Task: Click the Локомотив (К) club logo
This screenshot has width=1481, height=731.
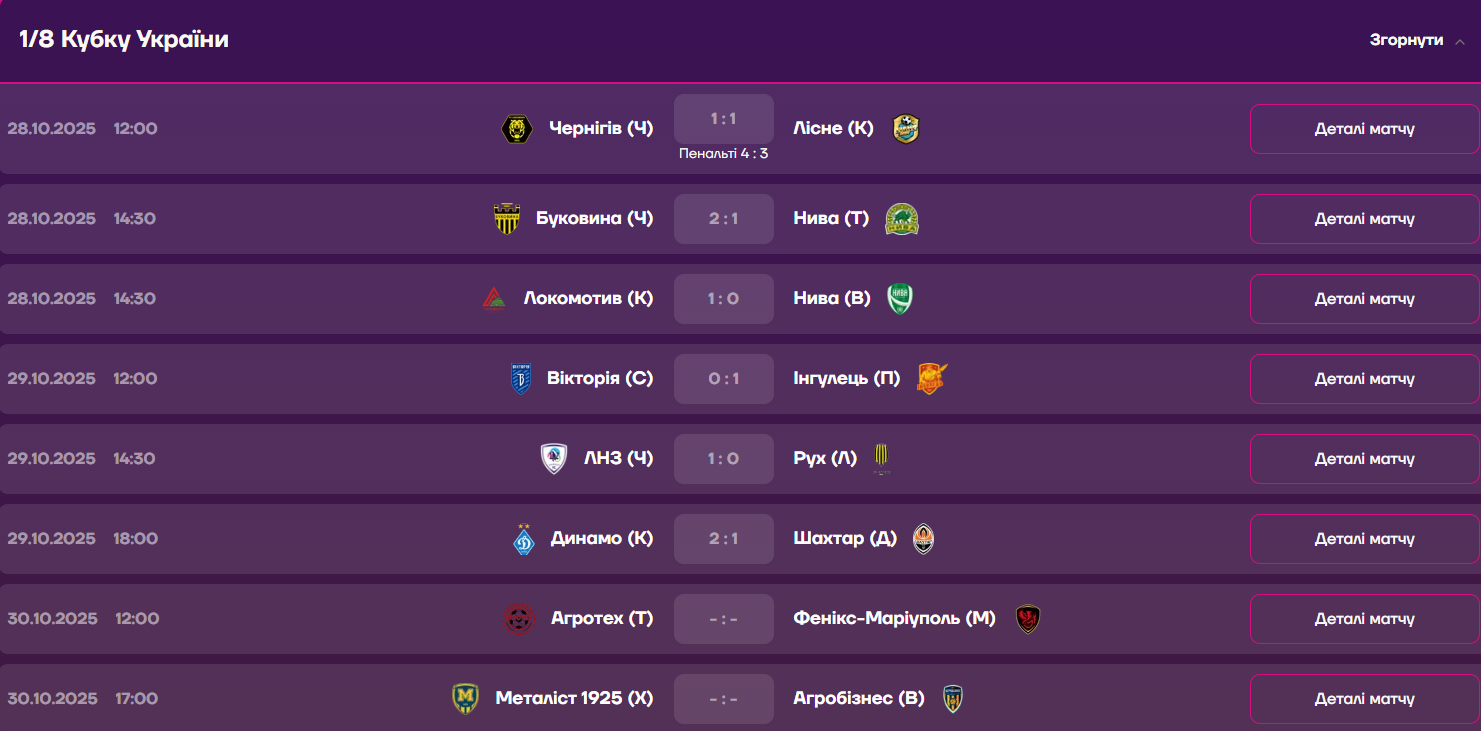Action: (x=494, y=299)
